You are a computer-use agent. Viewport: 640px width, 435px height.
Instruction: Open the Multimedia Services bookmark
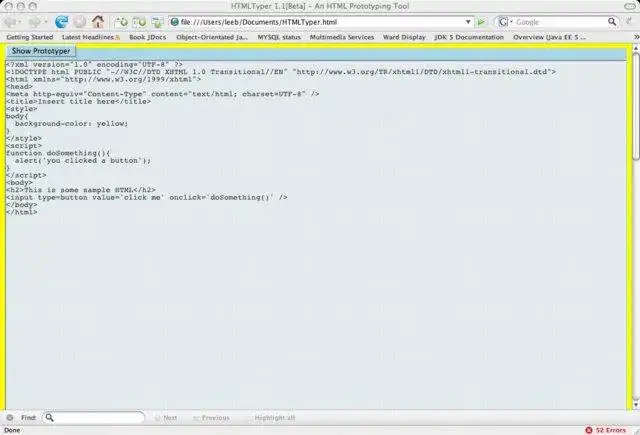click(342, 37)
